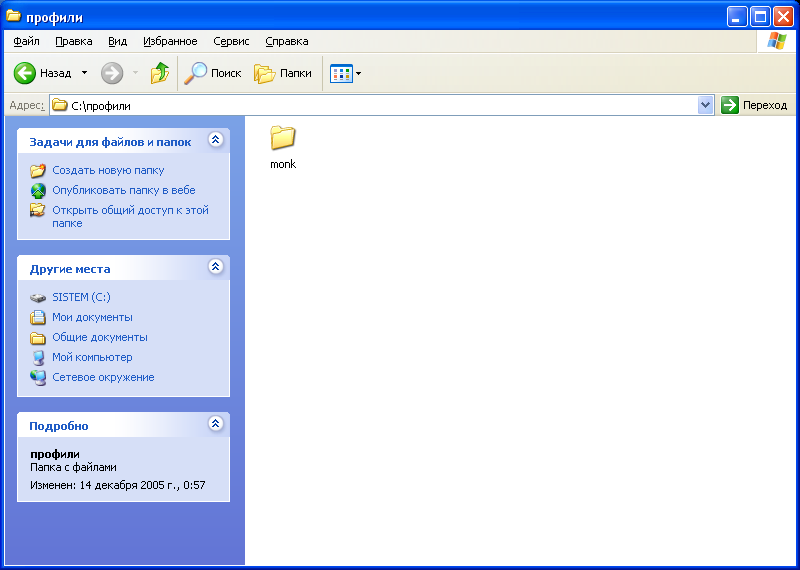This screenshot has width=800, height=570.
Task: Click the new folder icon in tasks
Action: (x=38, y=170)
